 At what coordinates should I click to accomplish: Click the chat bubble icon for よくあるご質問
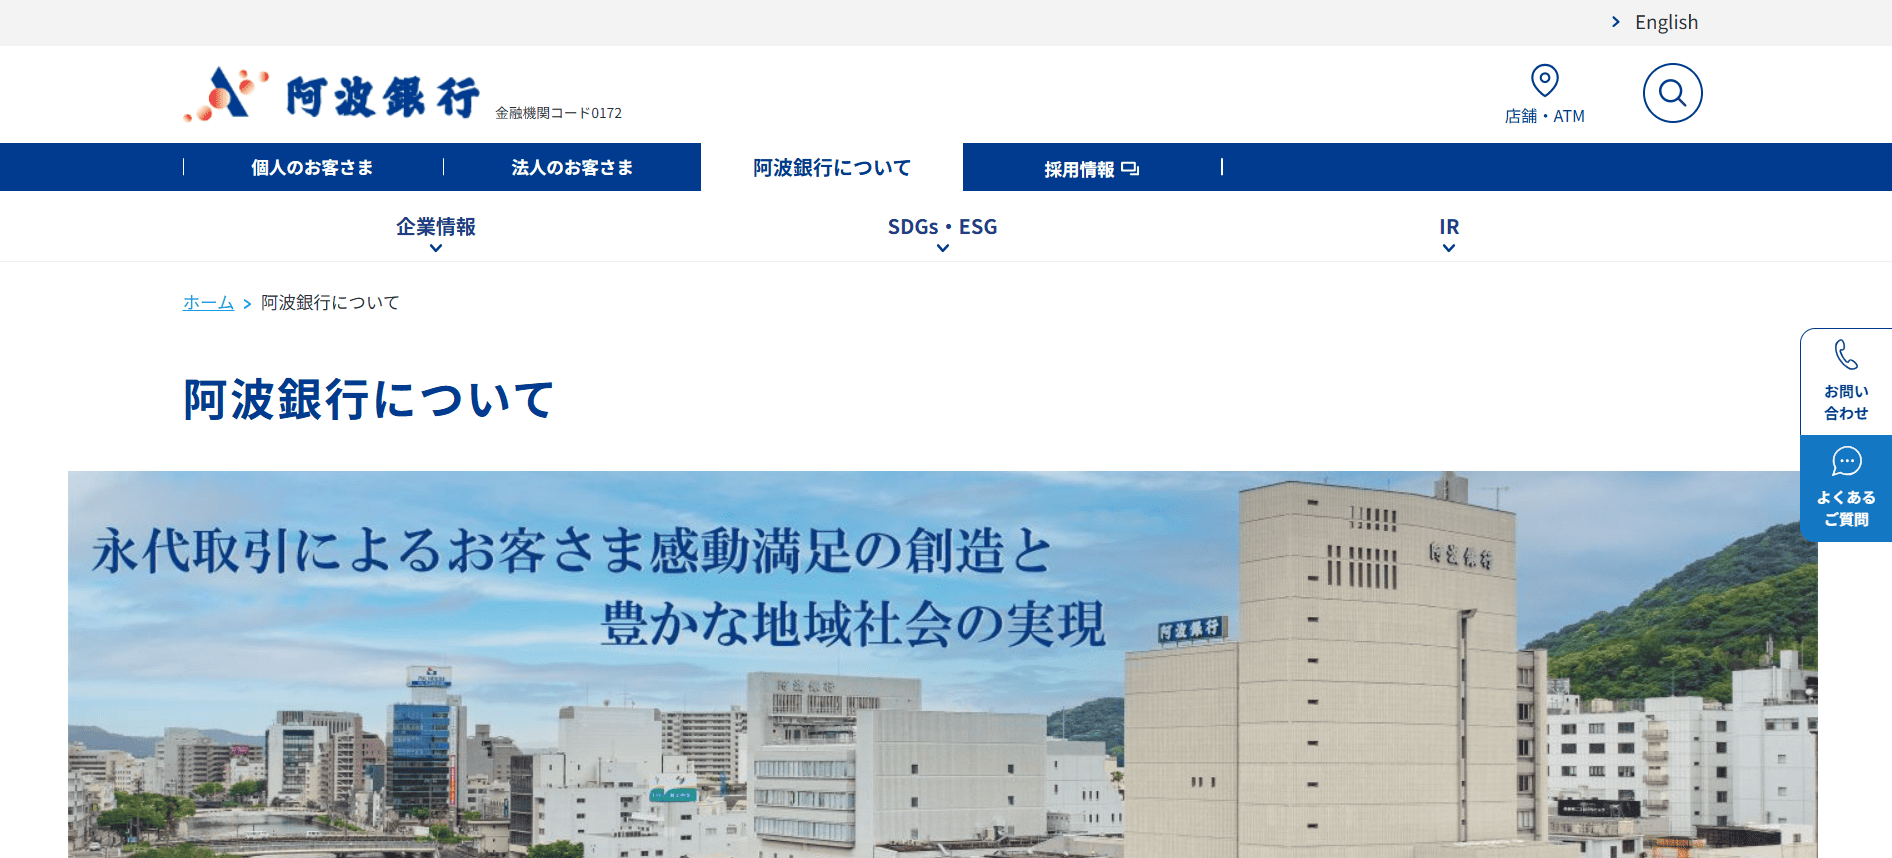pos(1846,461)
